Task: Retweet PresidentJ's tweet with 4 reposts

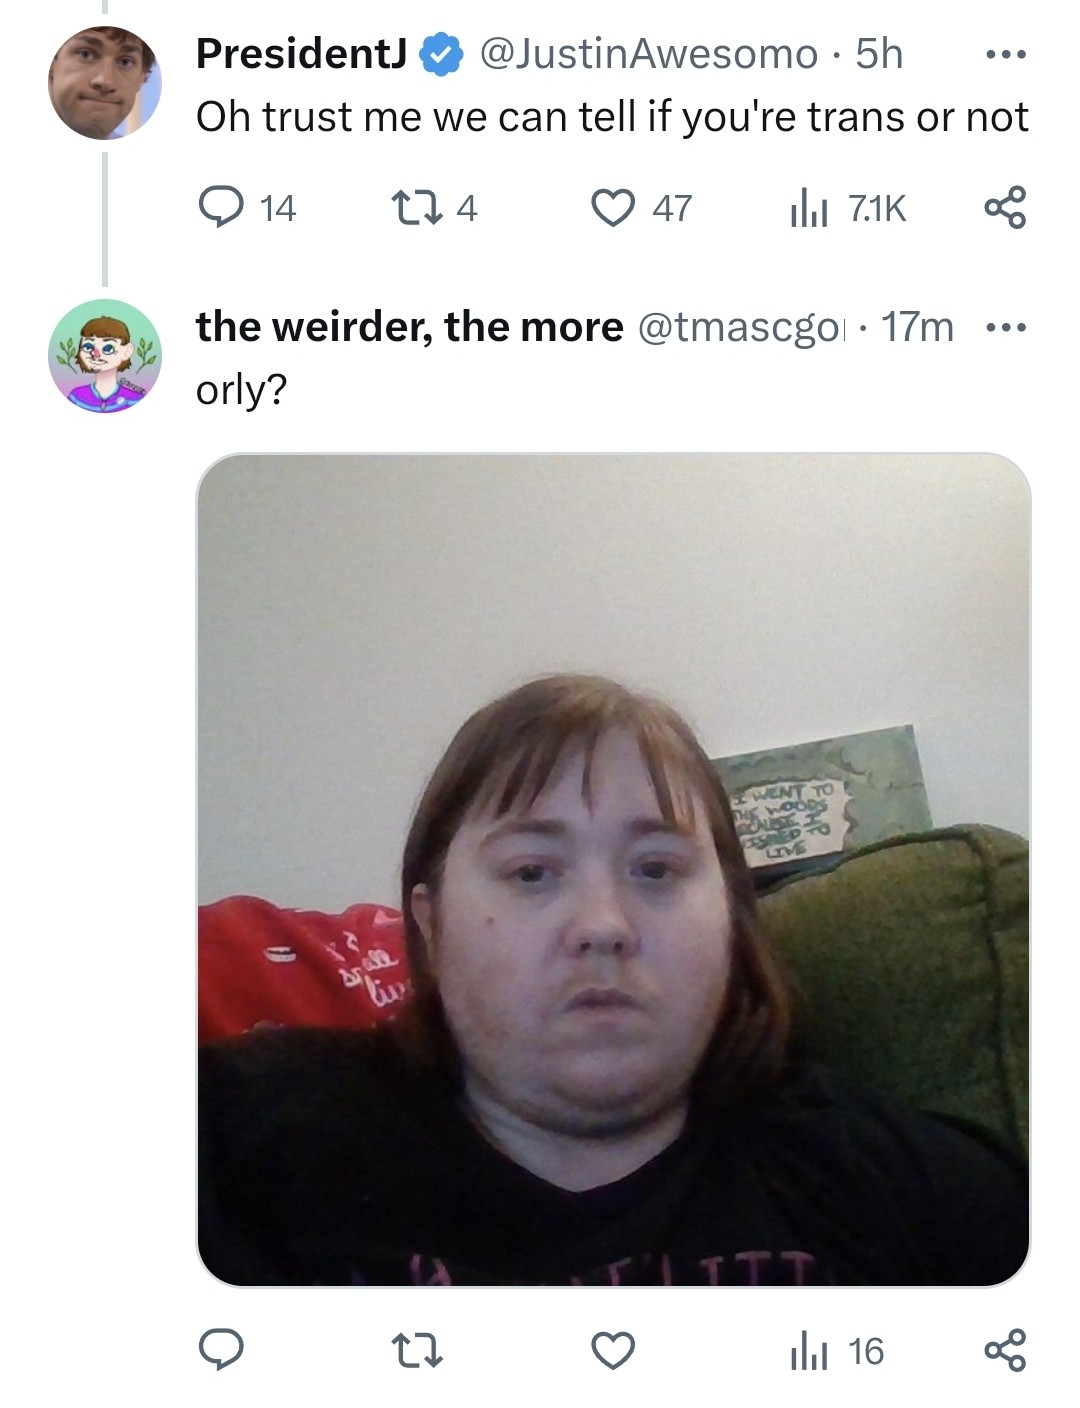Action: coord(431,208)
